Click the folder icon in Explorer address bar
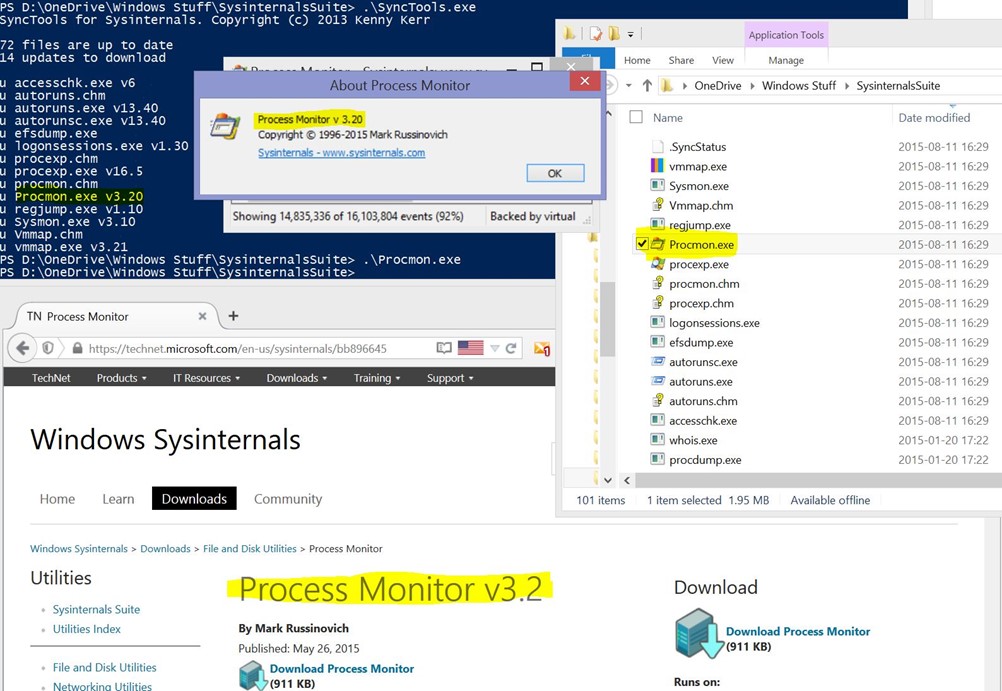Viewport: 1002px width, 691px height. (x=668, y=86)
